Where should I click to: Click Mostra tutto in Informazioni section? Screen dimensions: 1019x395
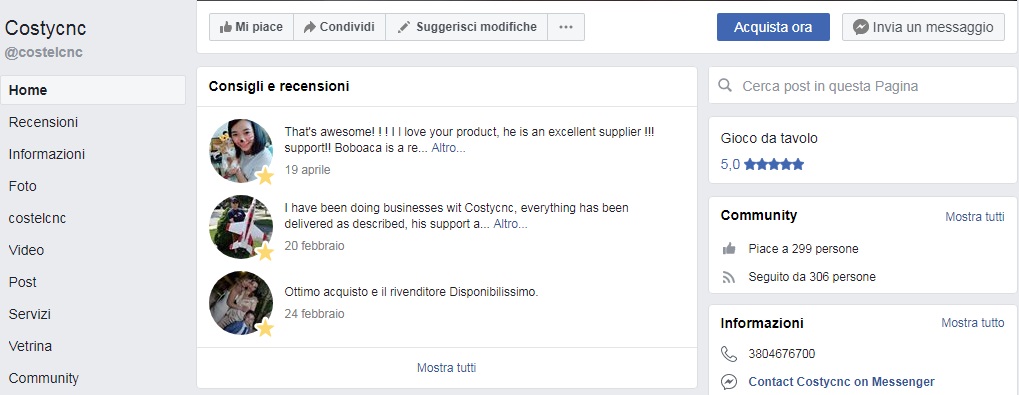pyautogui.click(x=973, y=323)
